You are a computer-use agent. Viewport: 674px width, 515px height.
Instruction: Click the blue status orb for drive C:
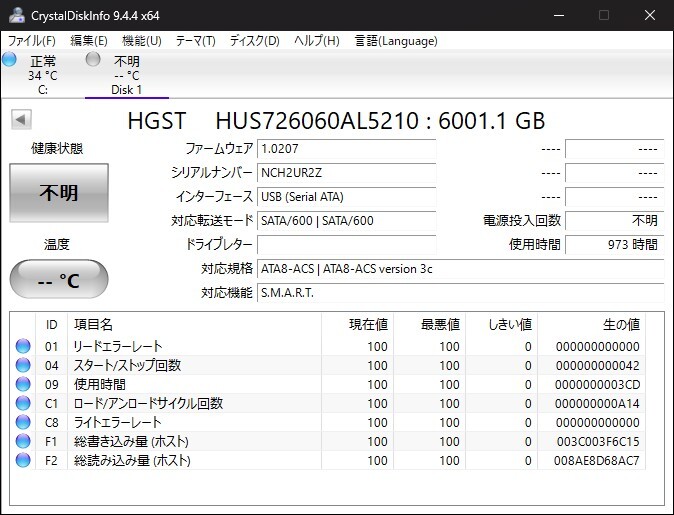pos(10,60)
